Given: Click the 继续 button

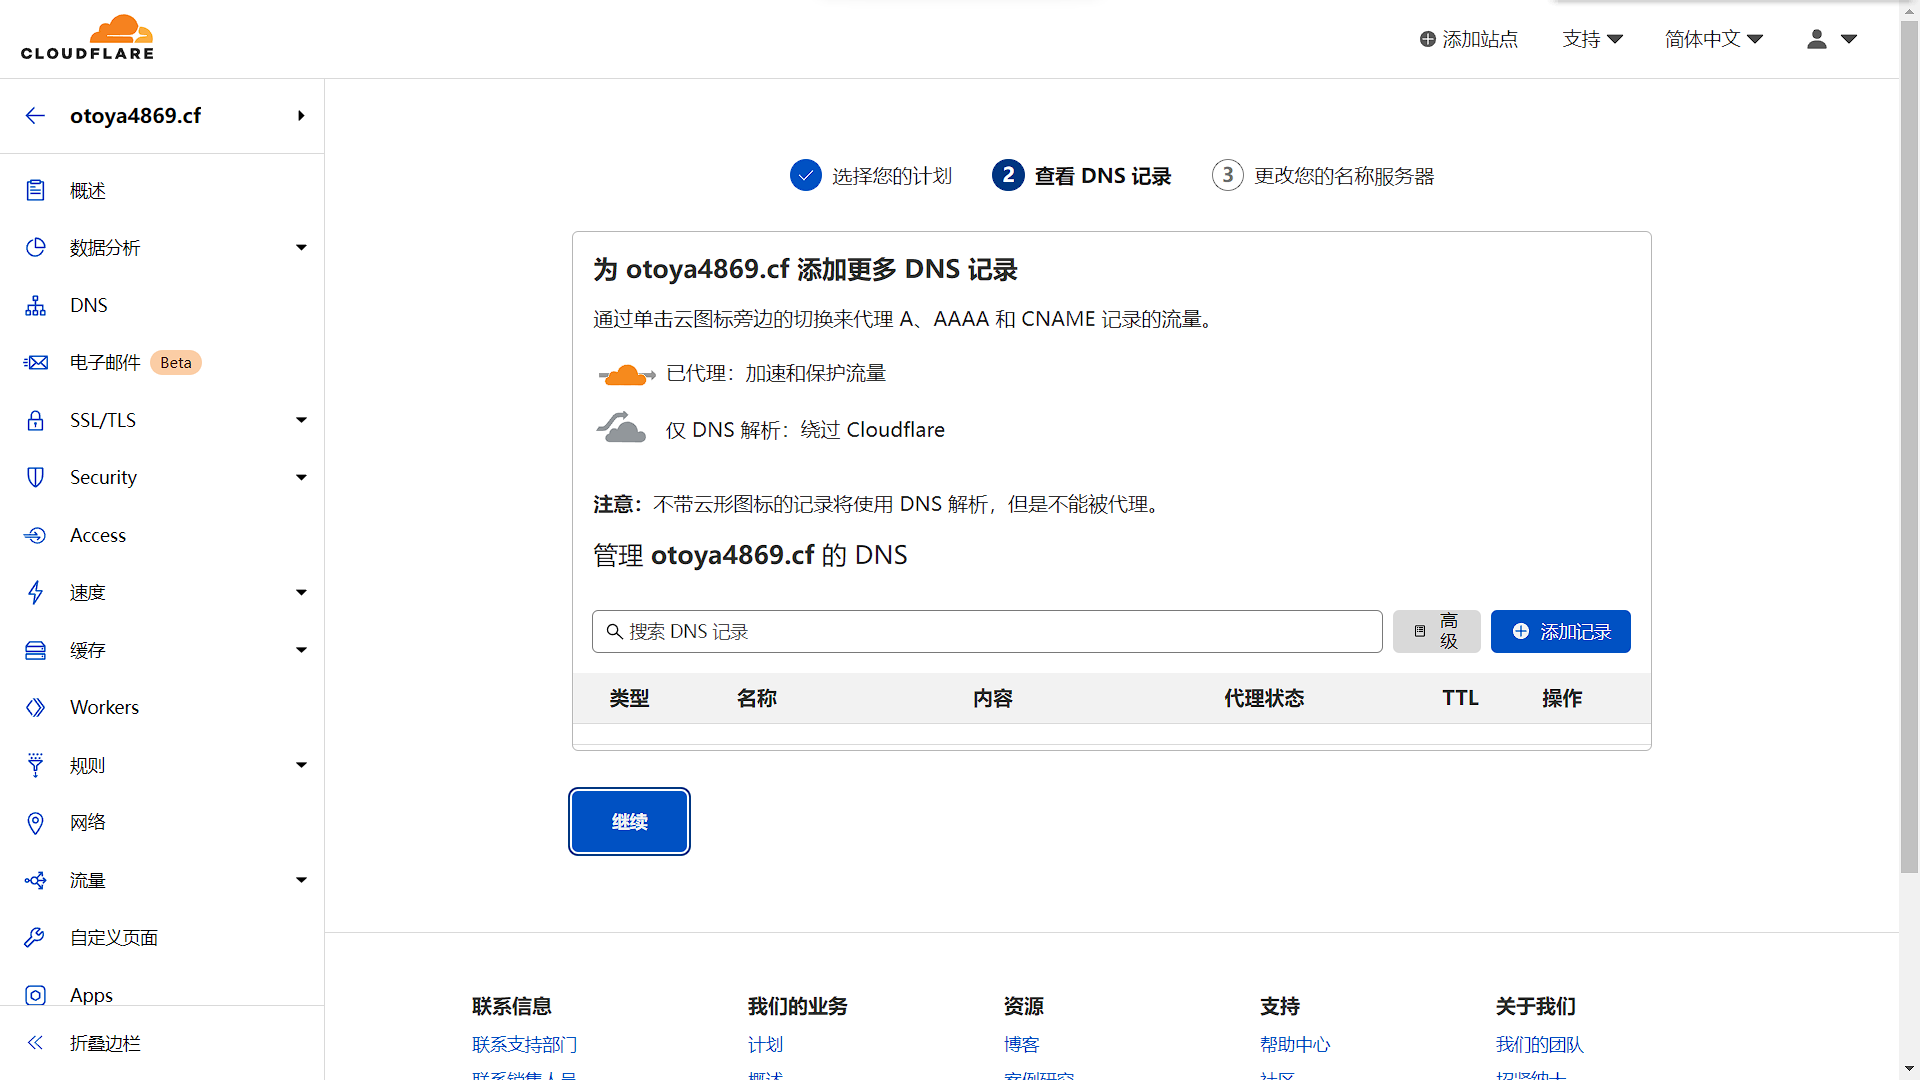Looking at the screenshot, I should click(x=629, y=822).
